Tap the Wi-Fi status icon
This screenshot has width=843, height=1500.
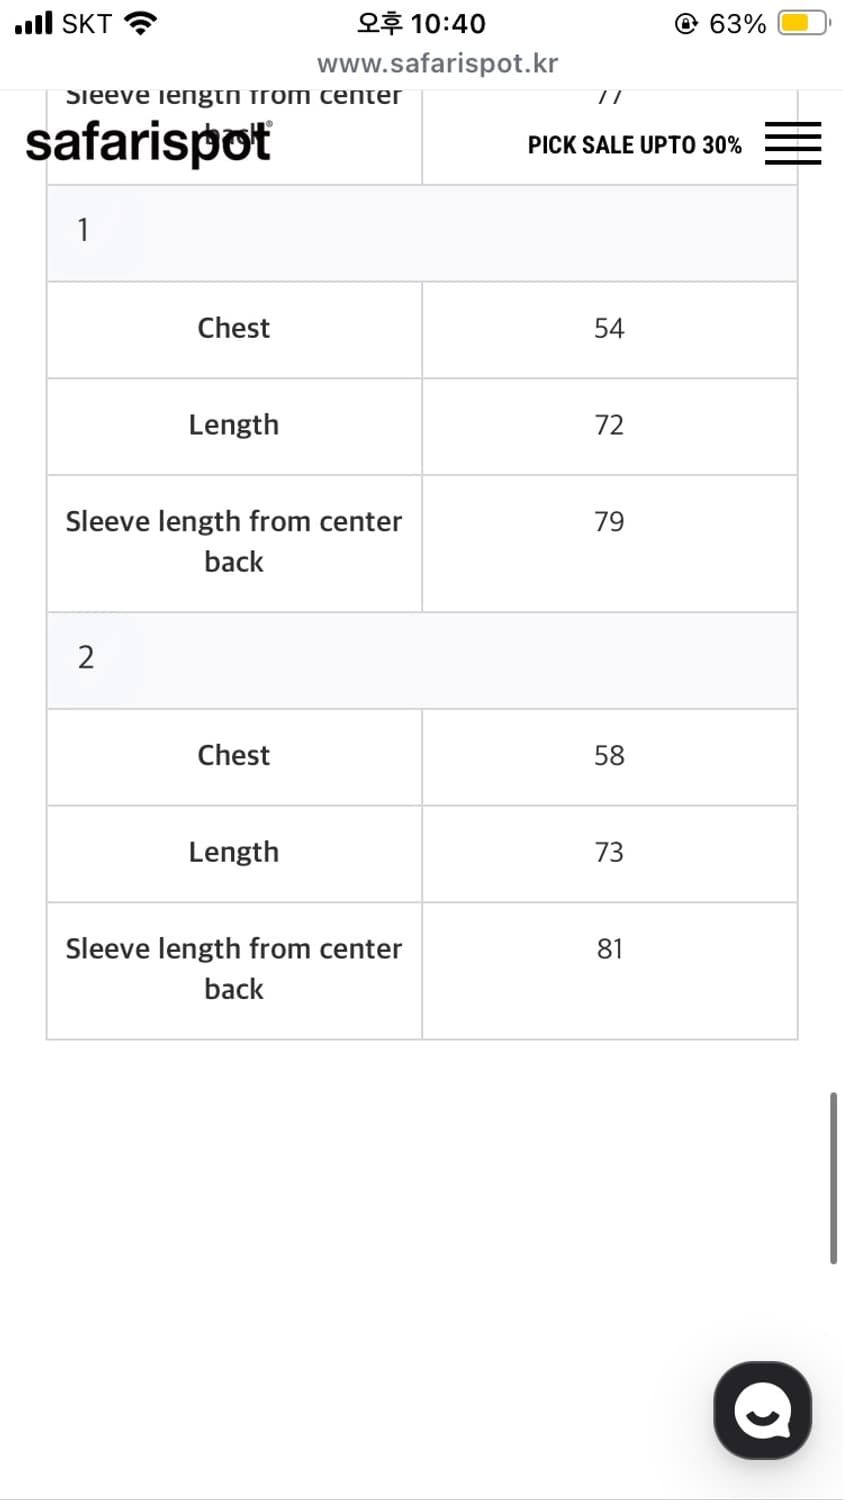[x=140, y=23]
